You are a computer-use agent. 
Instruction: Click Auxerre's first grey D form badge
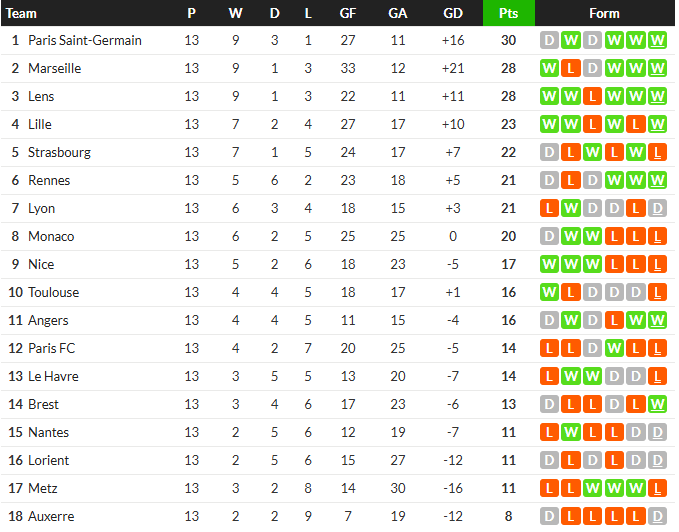549,516
